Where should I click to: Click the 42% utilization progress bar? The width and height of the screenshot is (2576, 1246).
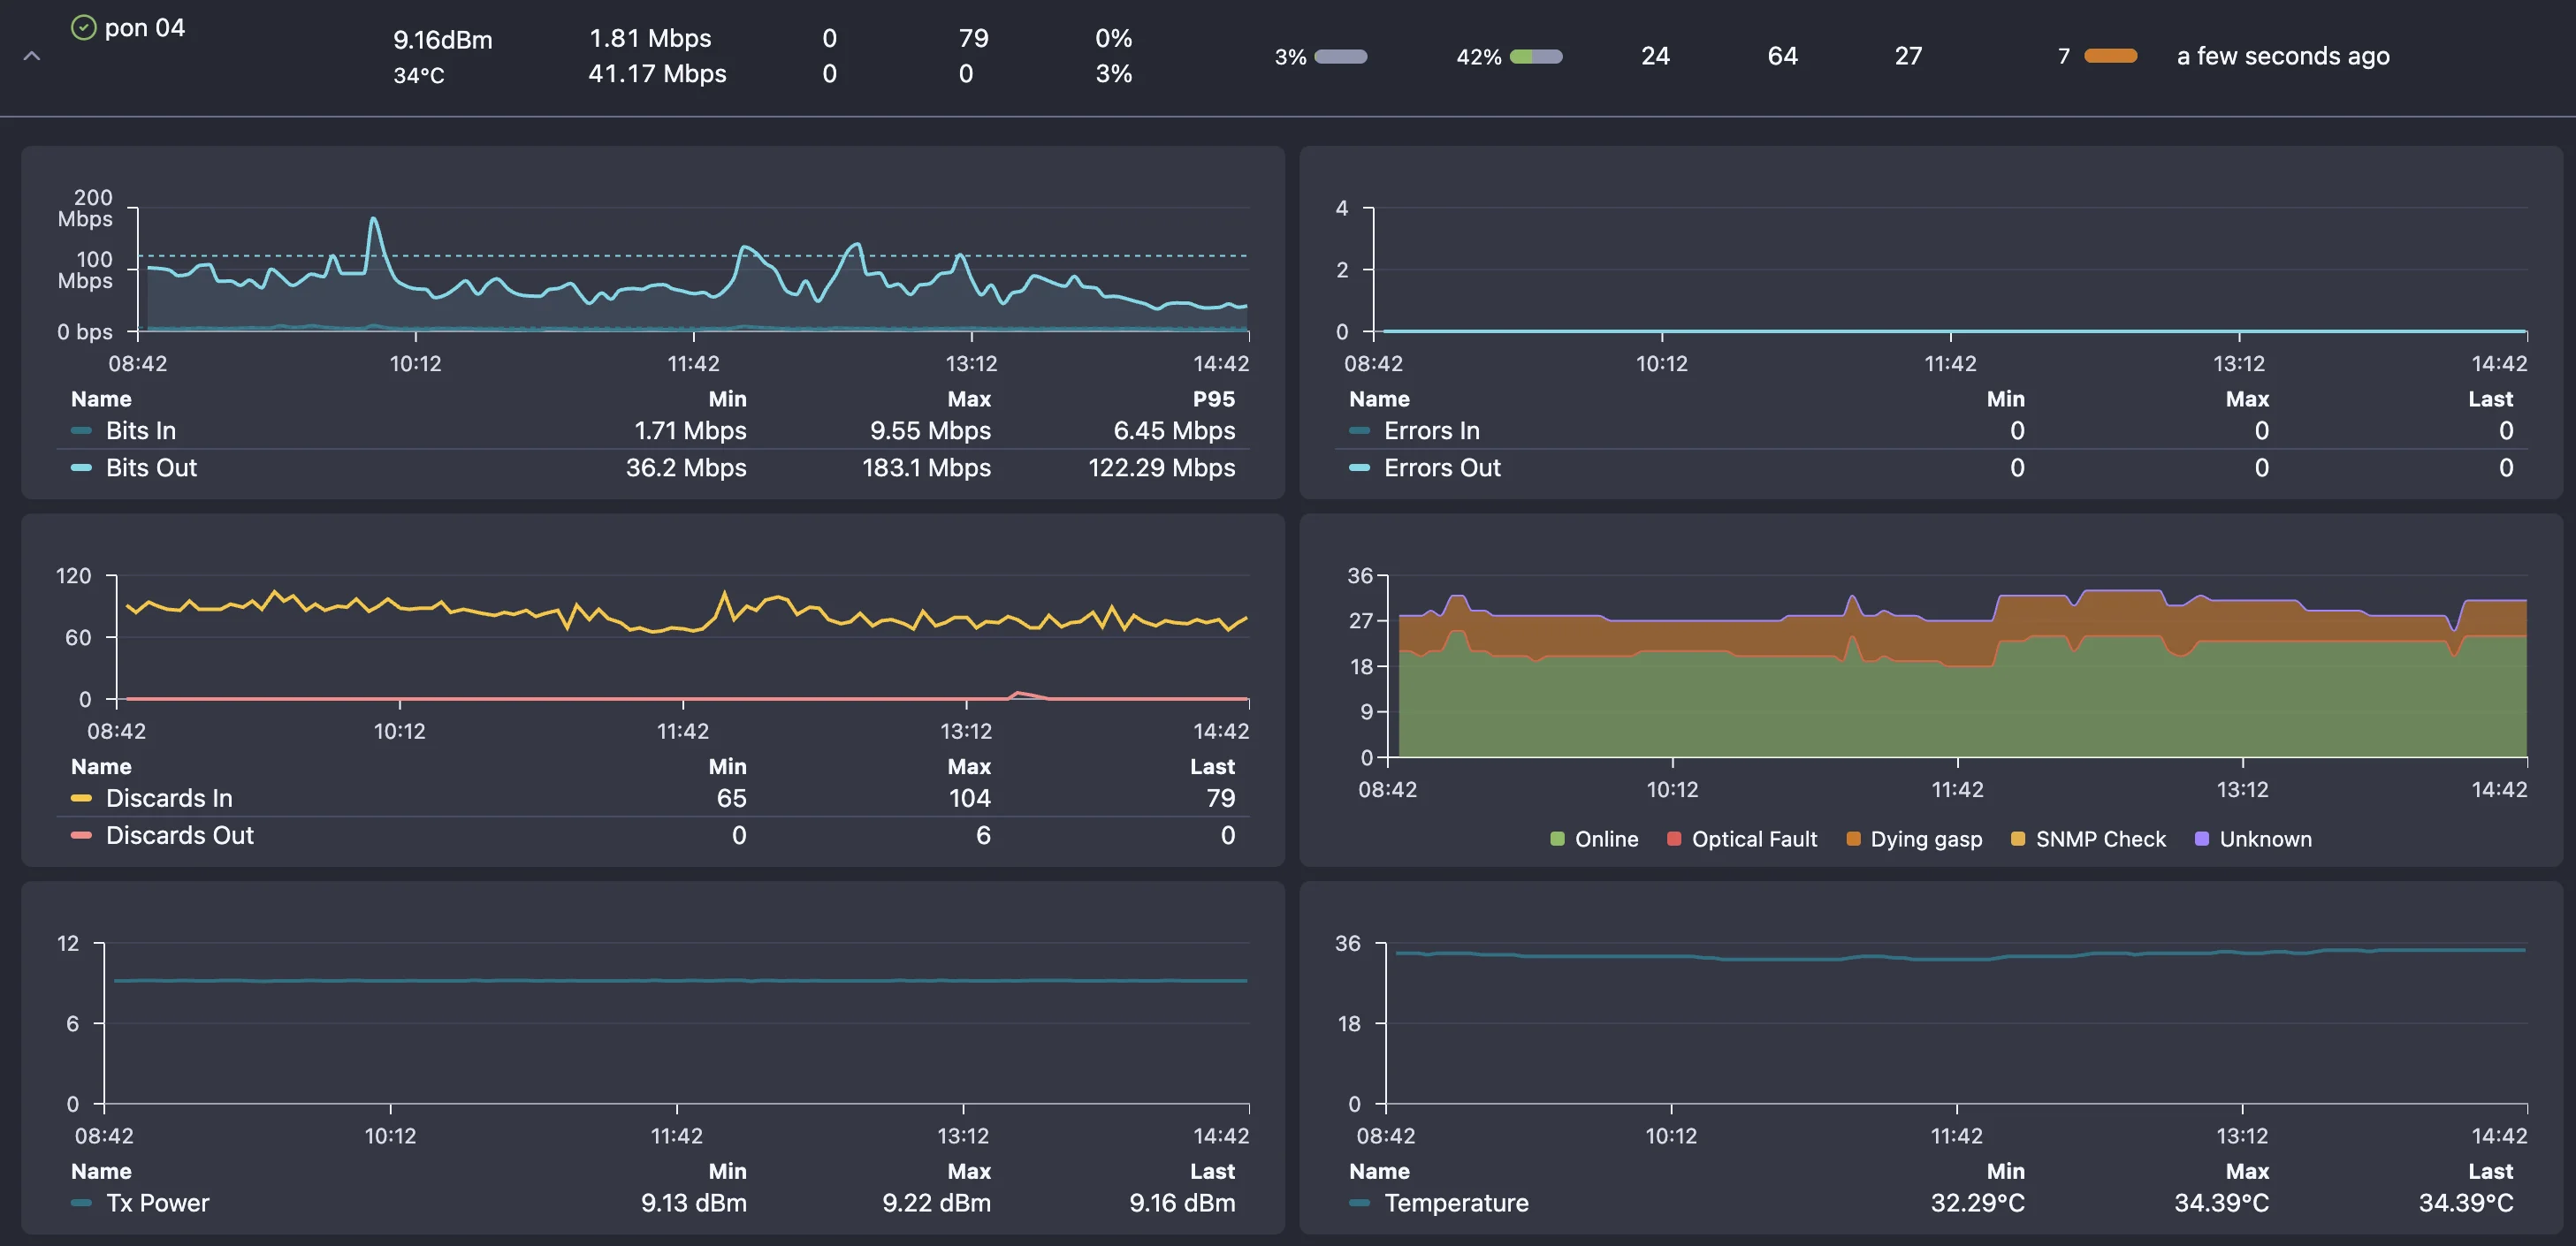pos(1537,56)
